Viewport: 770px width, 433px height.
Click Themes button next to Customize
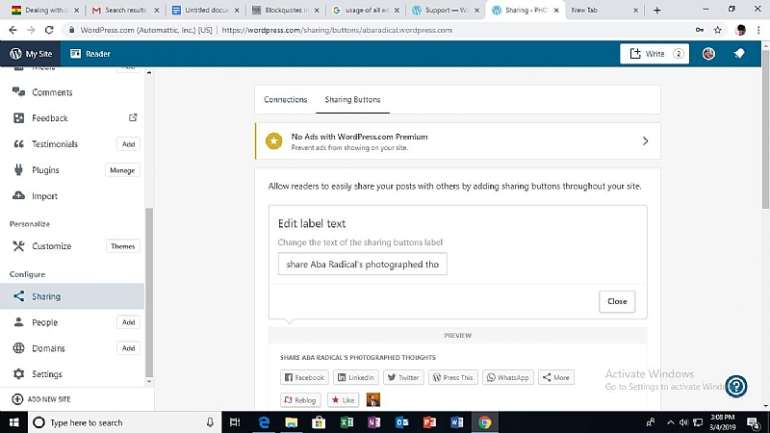(123, 246)
